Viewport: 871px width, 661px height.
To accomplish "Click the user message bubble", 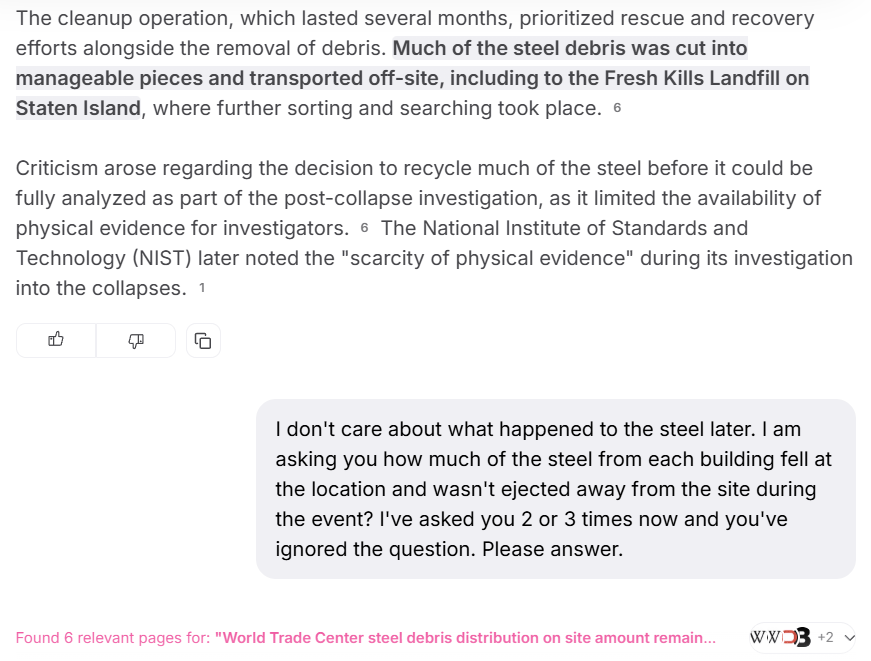I will [555, 489].
